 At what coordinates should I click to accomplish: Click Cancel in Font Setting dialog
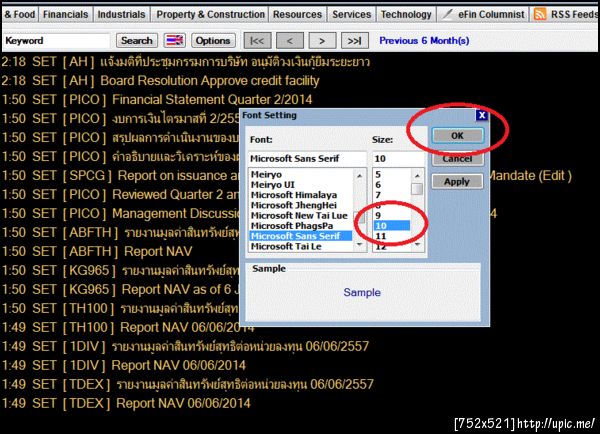(x=457, y=158)
